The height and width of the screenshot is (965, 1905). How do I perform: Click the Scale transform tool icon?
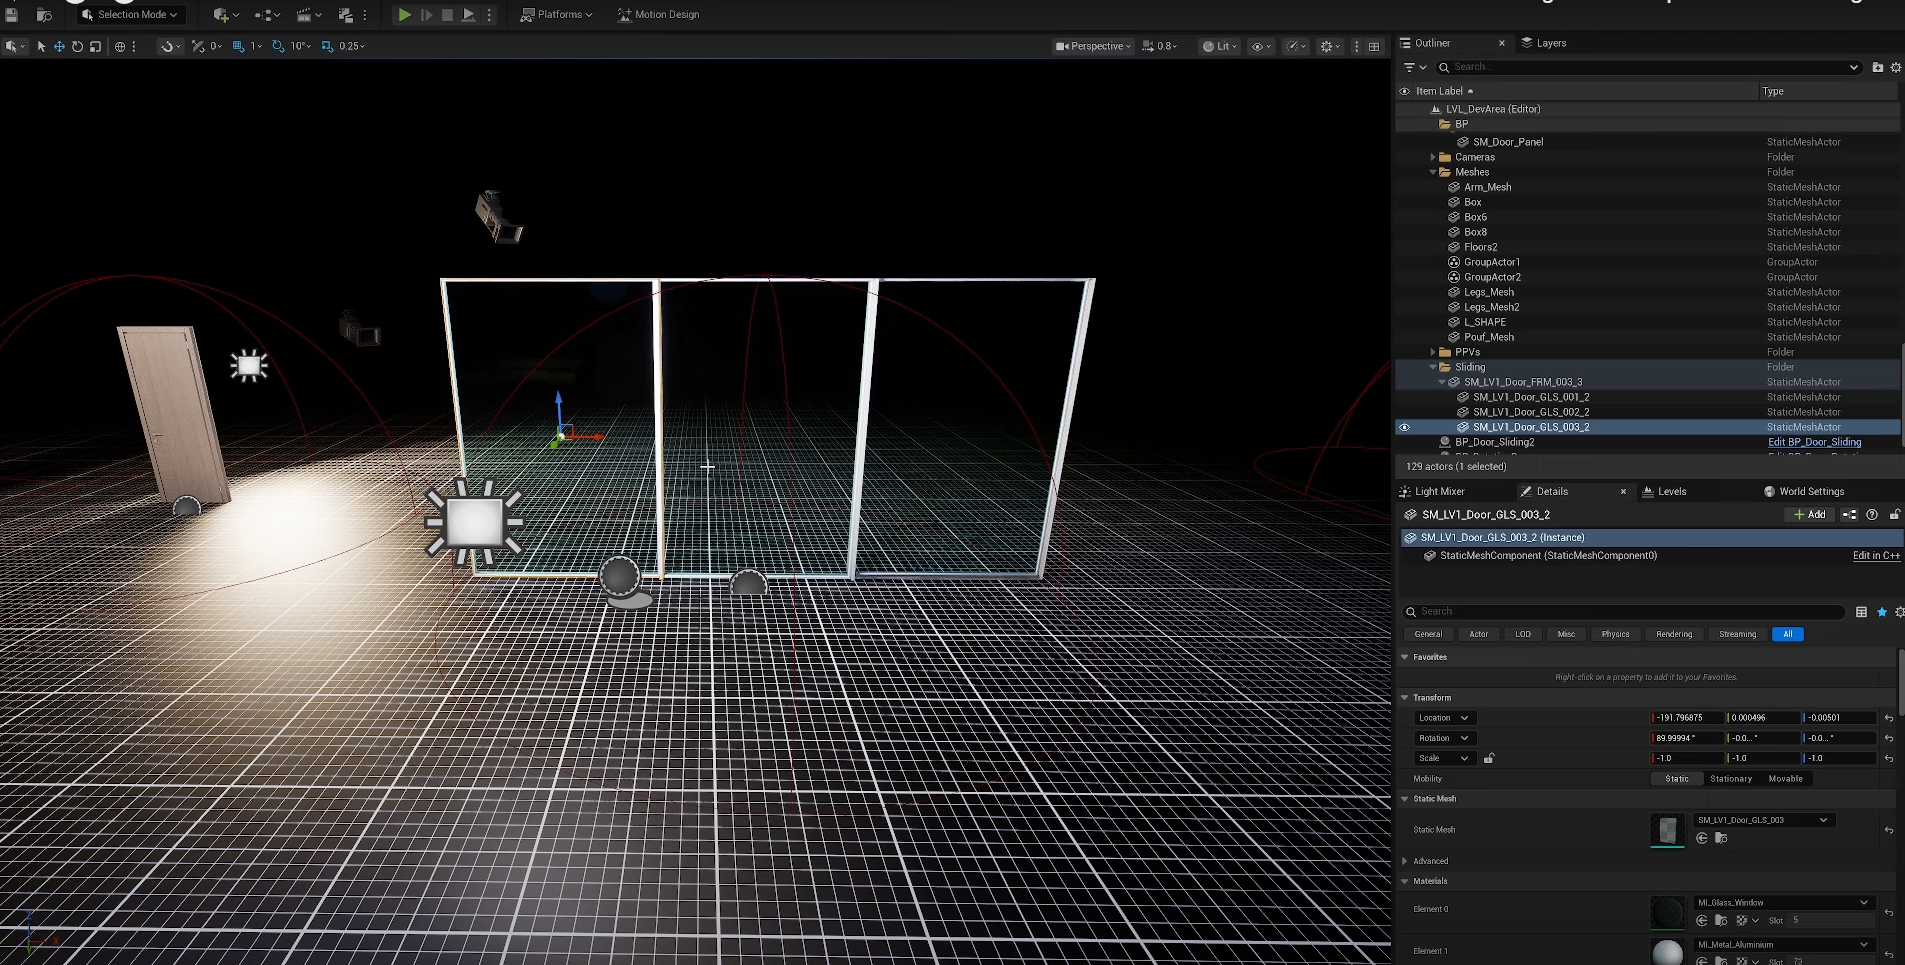tap(95, 46)
